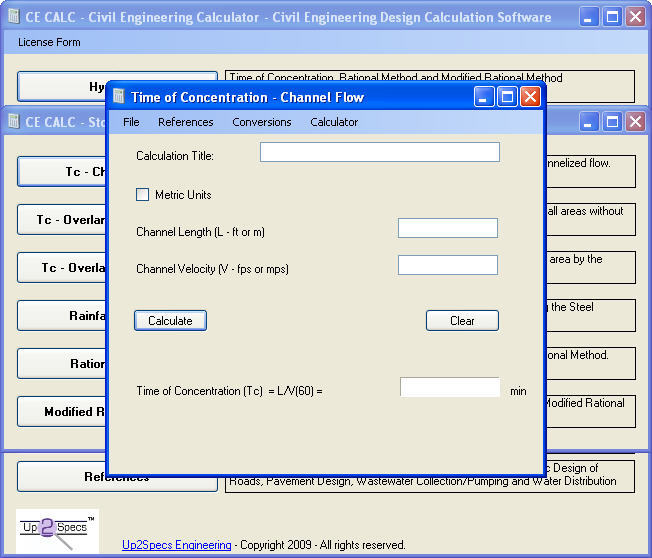The height and width of the screenshot is (558, 652).
Task: Click the Hy button in main window
Action: click(x=62, y=86)
